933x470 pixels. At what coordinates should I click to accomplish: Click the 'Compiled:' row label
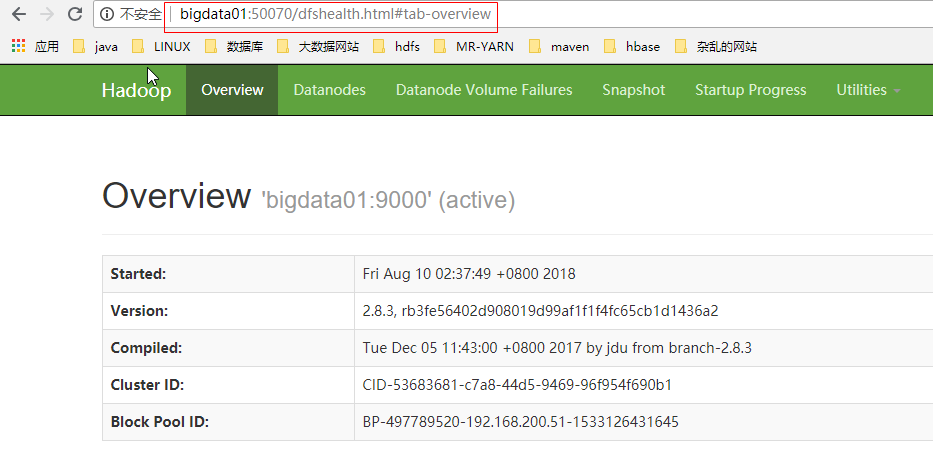pyautogui.click(x=146, y=347)
